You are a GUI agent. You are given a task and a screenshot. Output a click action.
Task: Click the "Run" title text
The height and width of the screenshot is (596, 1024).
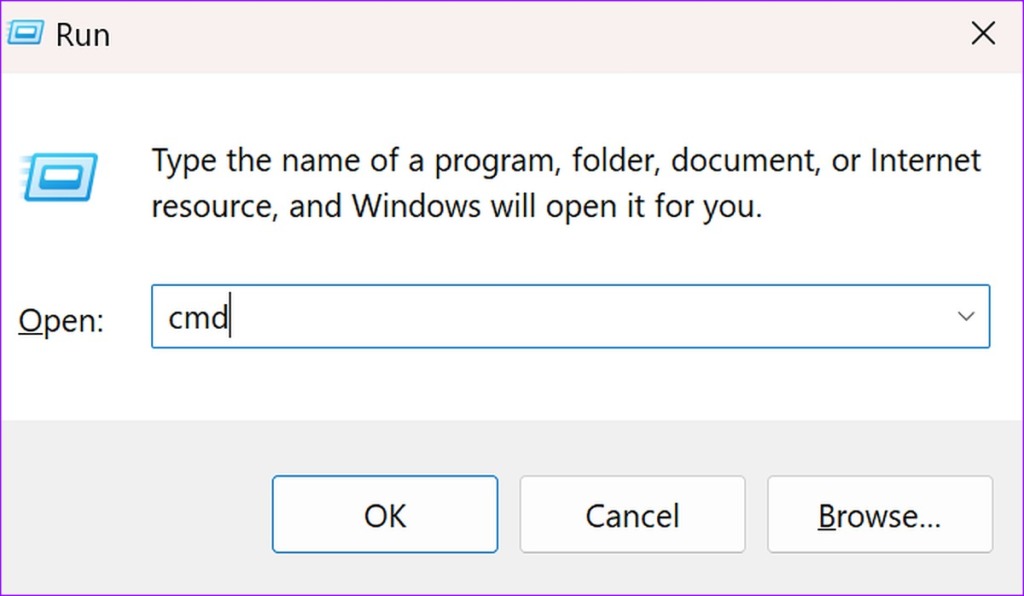(82, 35)
